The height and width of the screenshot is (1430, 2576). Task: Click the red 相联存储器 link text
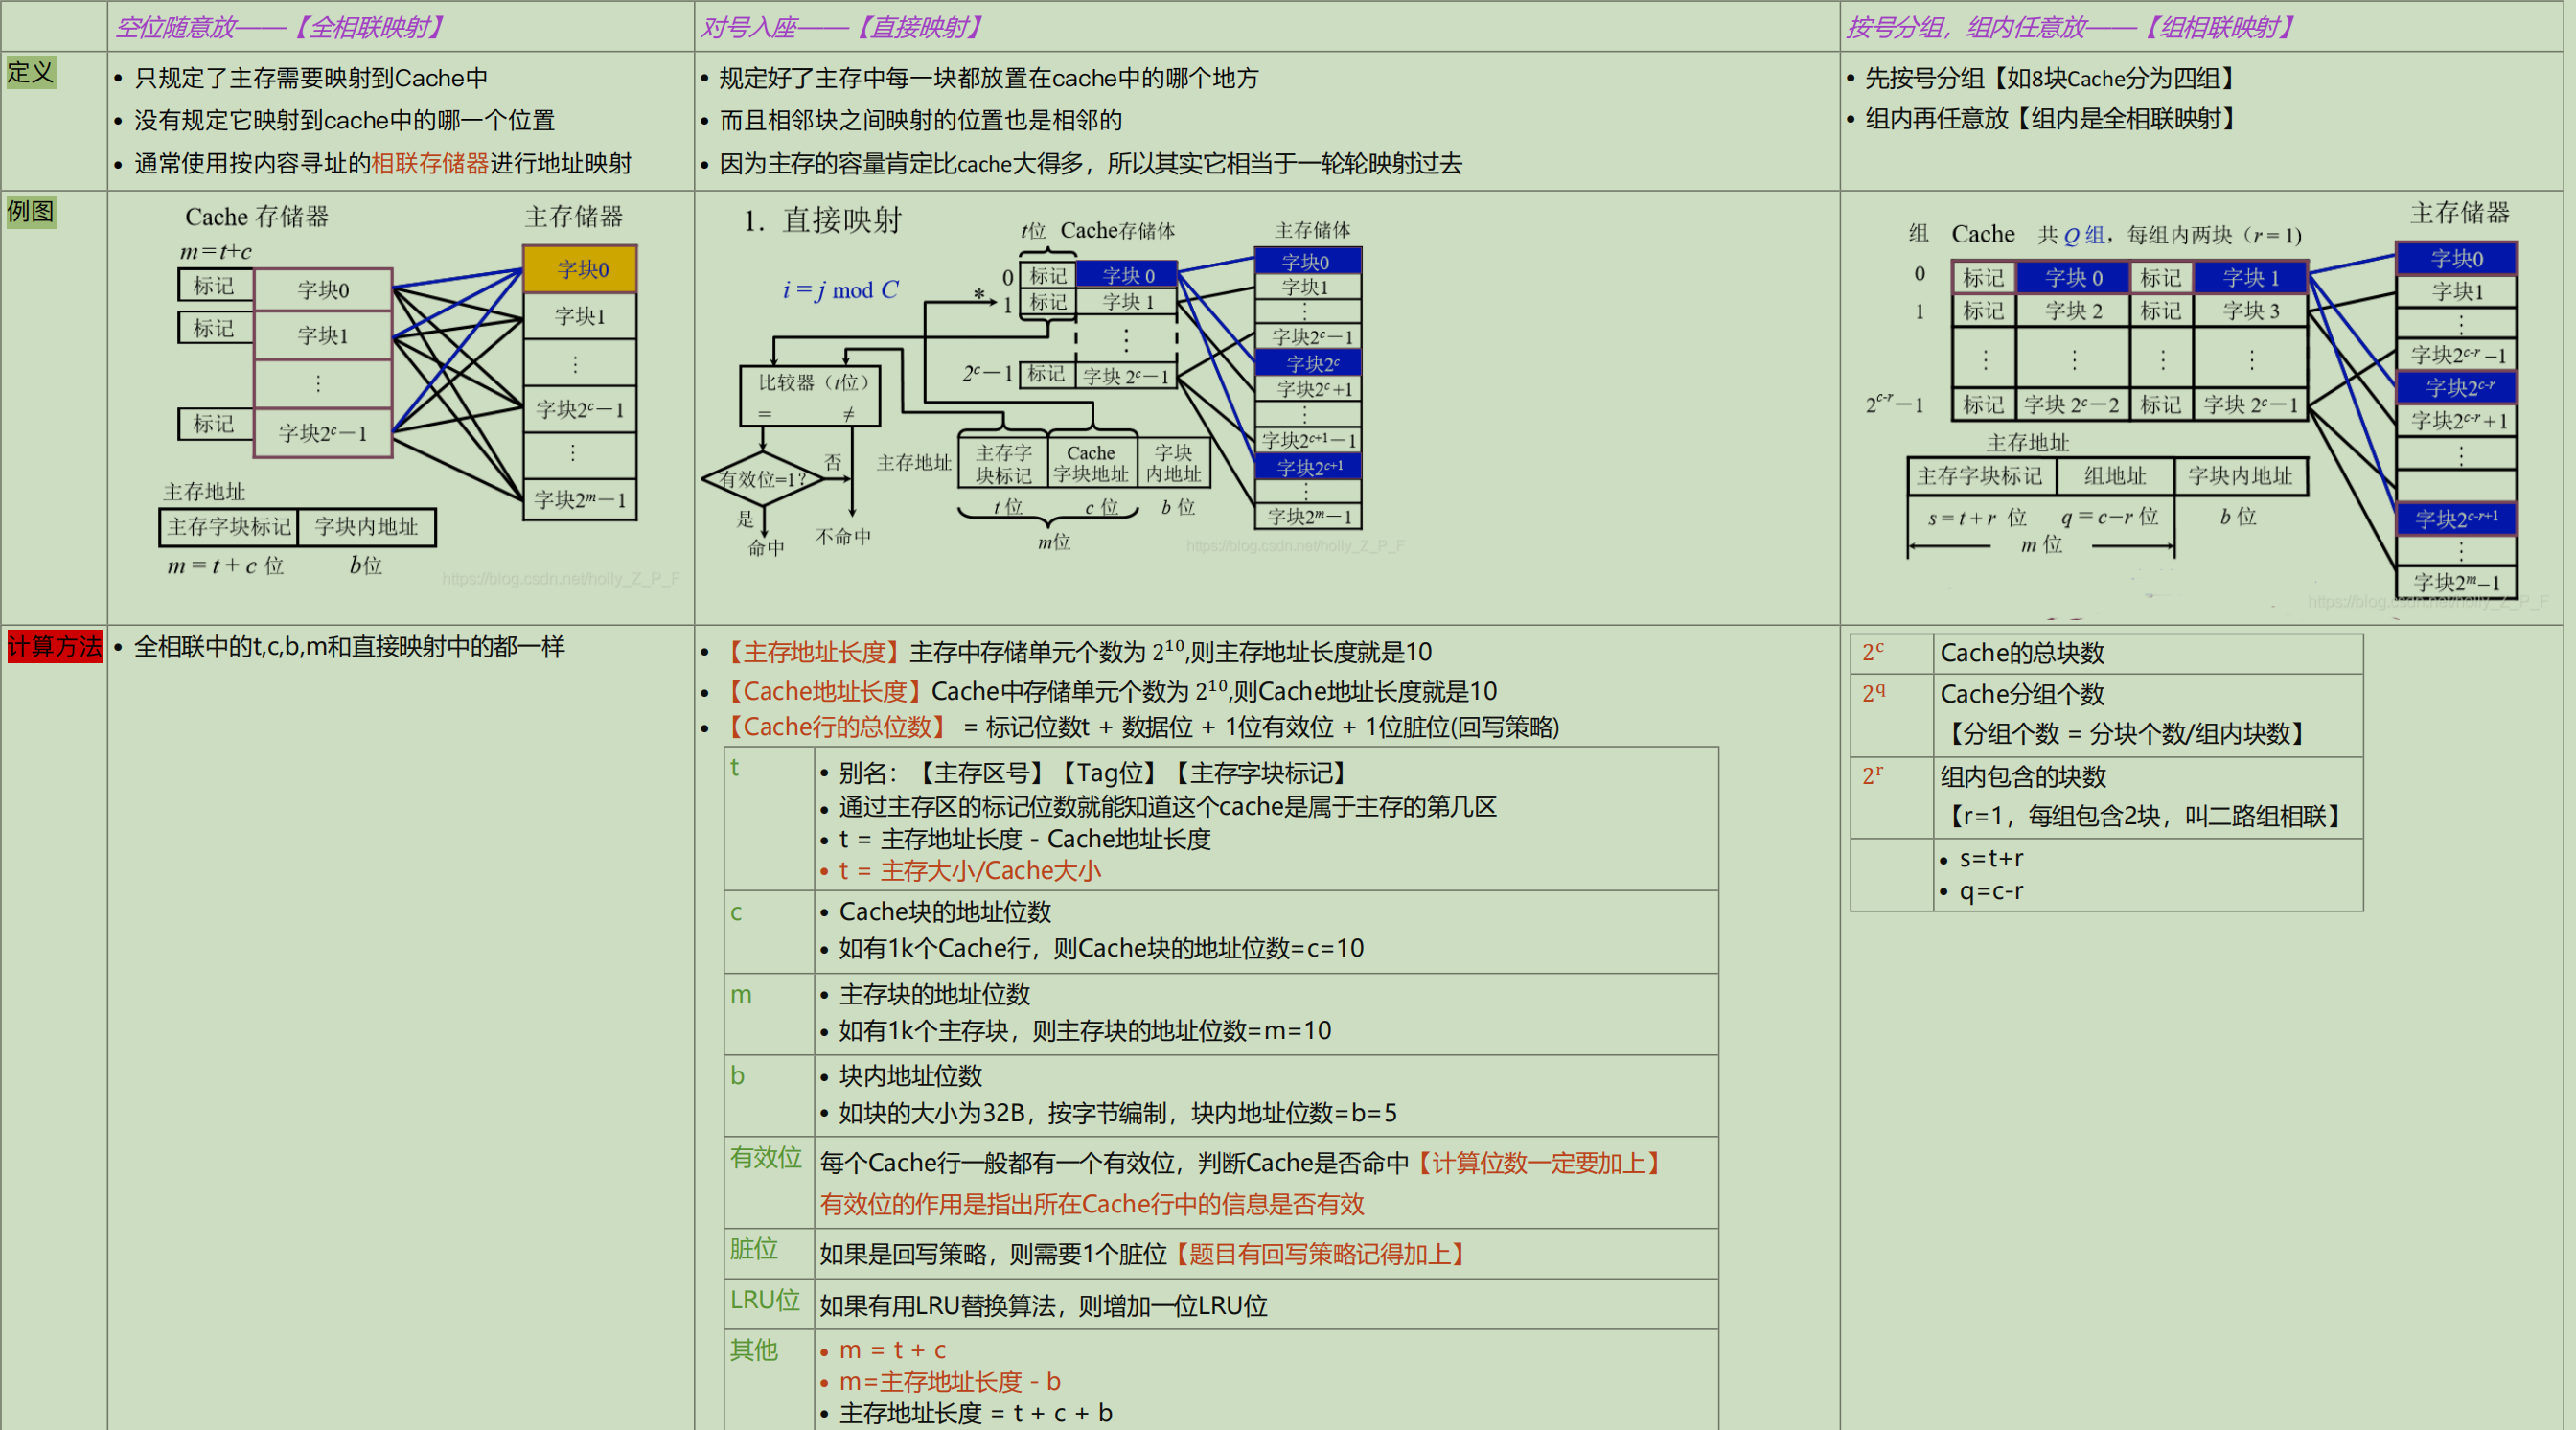click(430, 163)
